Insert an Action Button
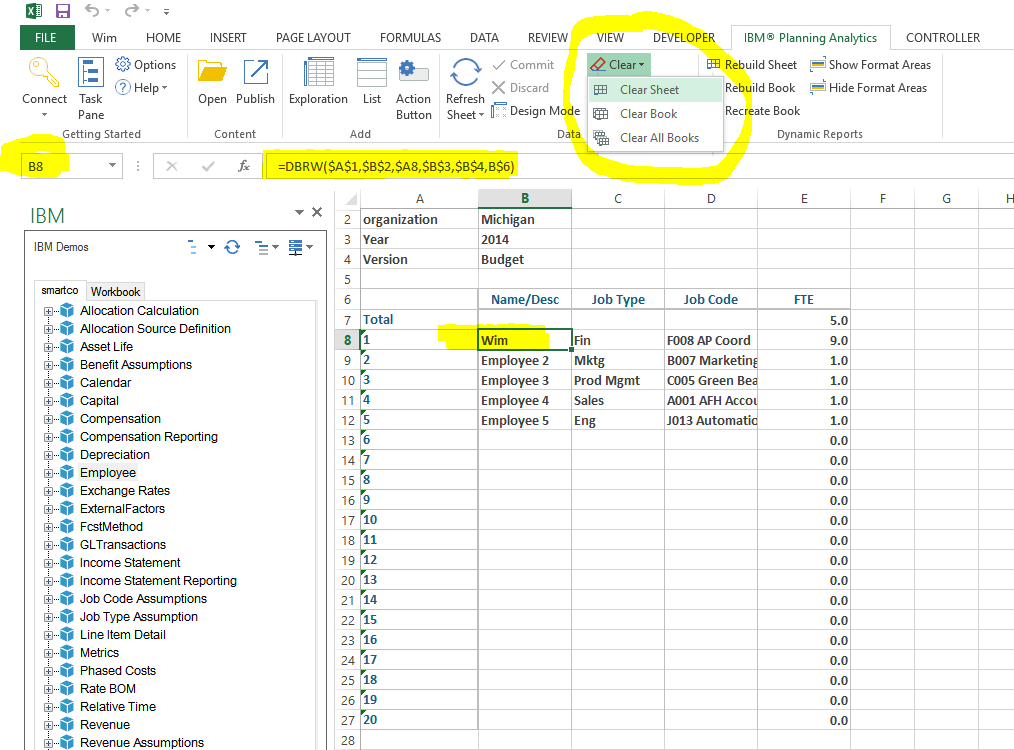Image resolution: width=1014 pixels, height=750 pixels. [413, 89]
